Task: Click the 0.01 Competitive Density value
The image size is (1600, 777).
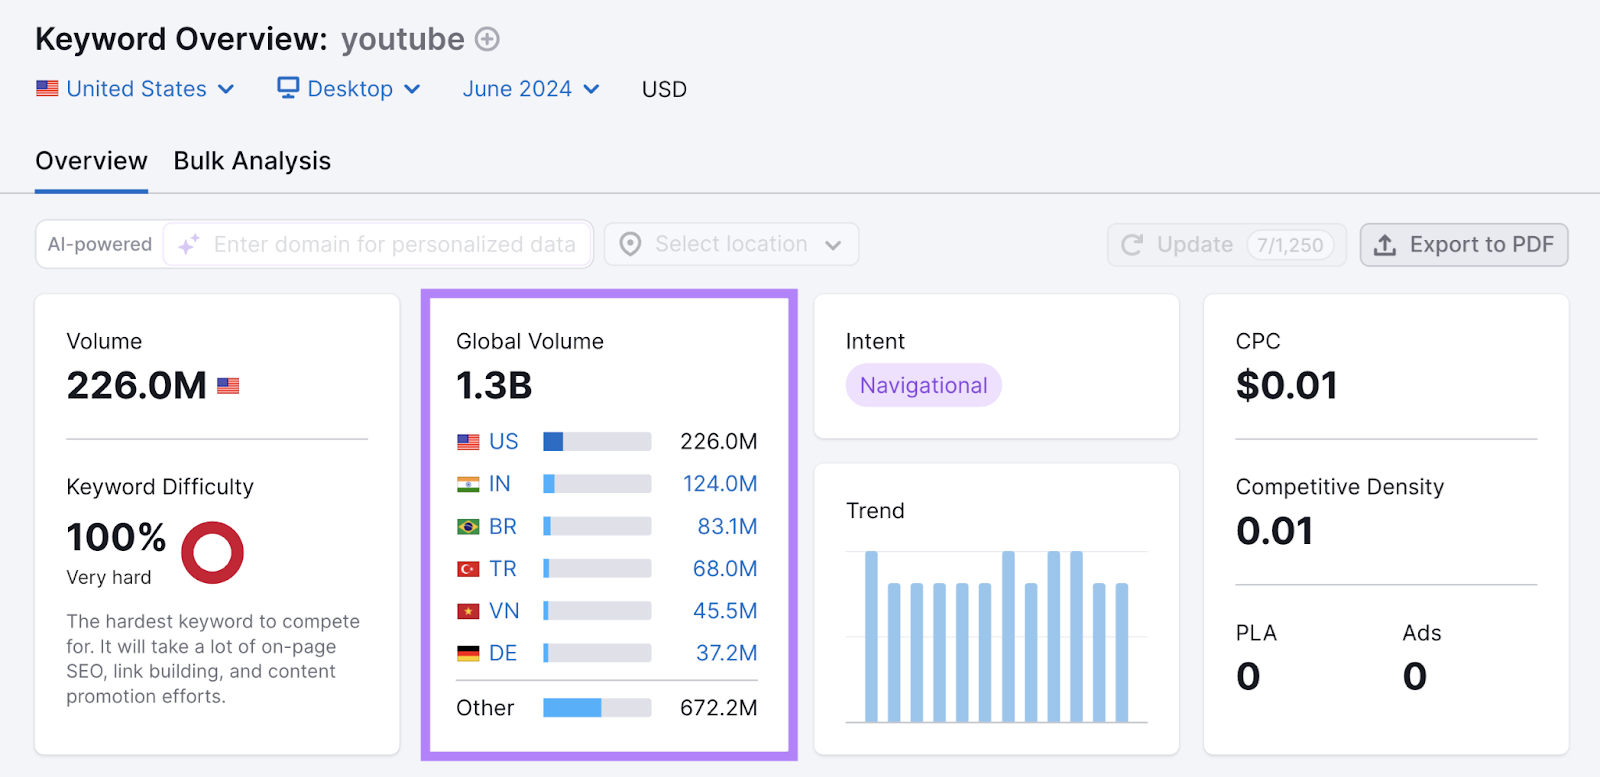Action: [x=1274, y=531]
